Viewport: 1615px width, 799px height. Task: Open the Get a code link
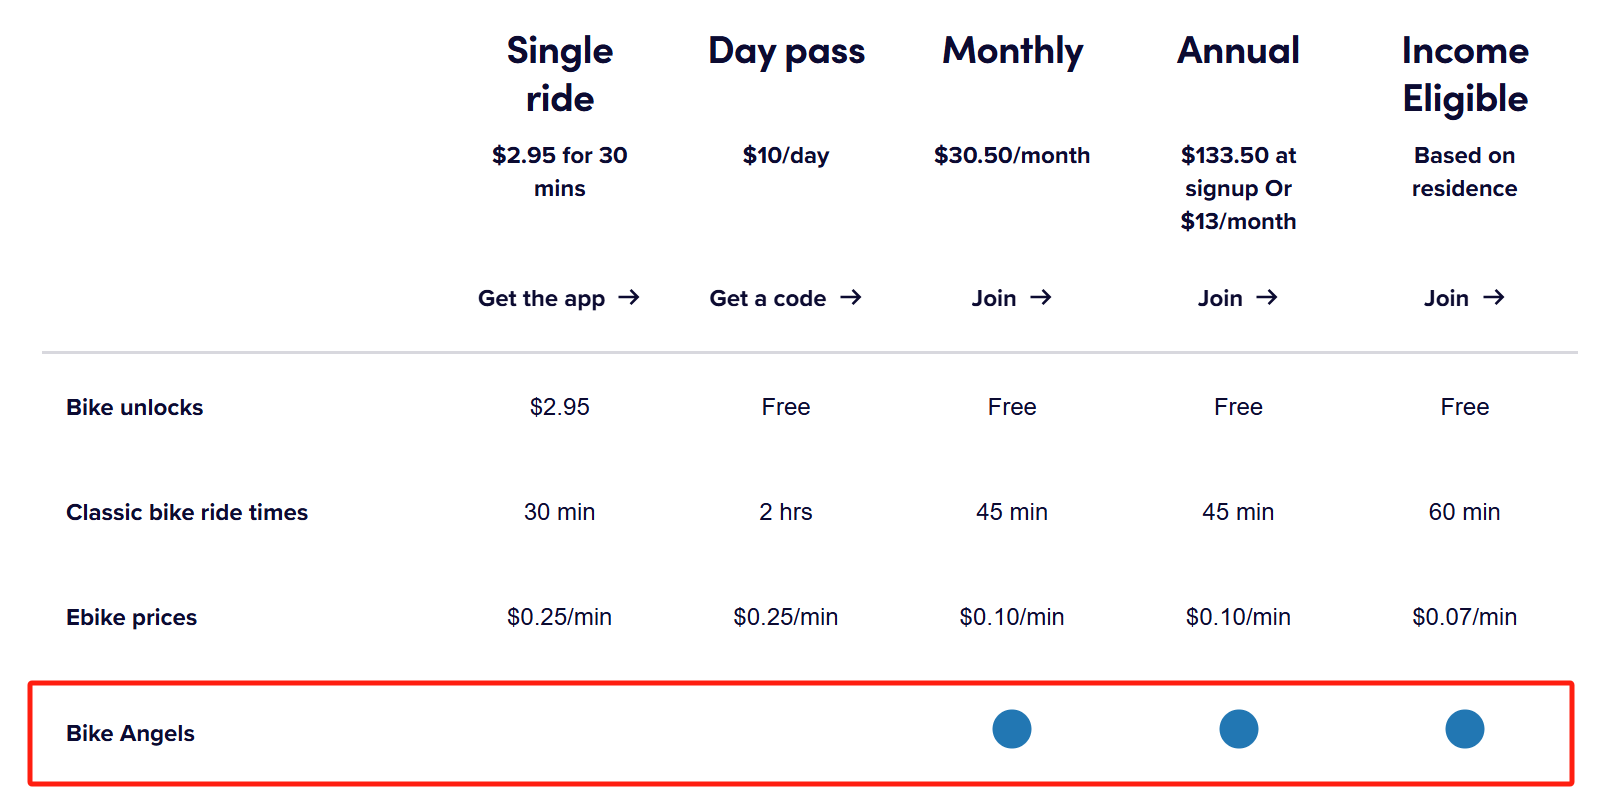[x=768, y=298]
